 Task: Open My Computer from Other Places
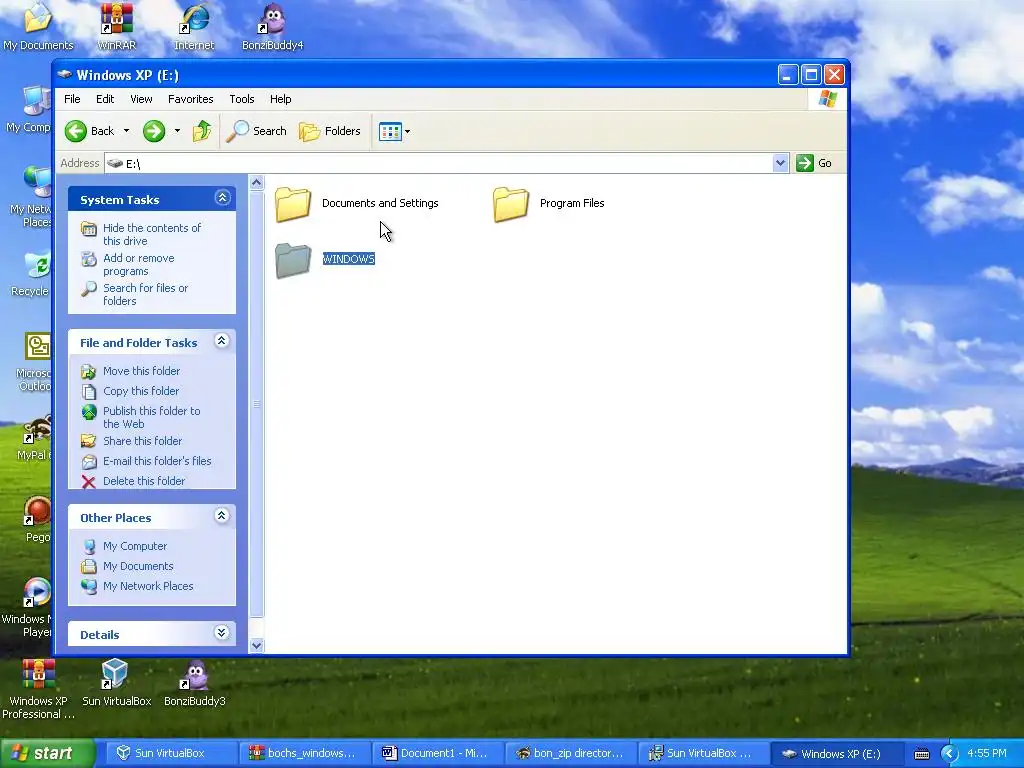[135, 547]
